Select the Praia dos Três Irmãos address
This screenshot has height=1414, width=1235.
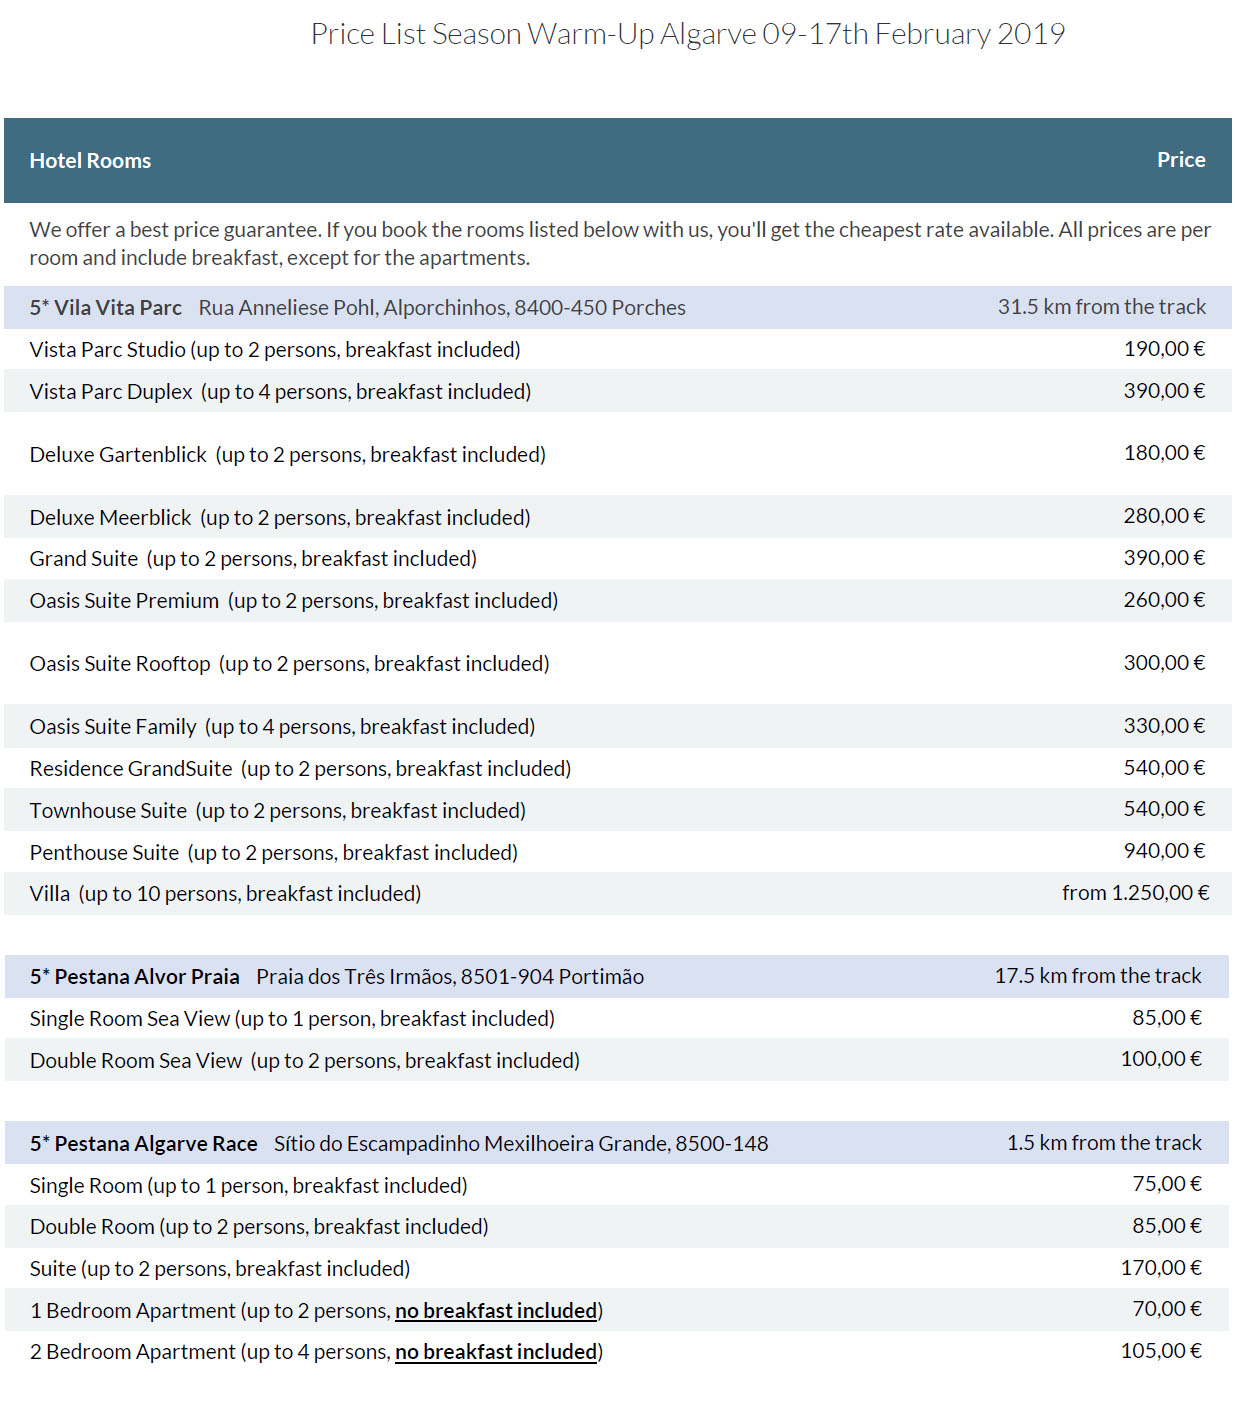[450, 977]
